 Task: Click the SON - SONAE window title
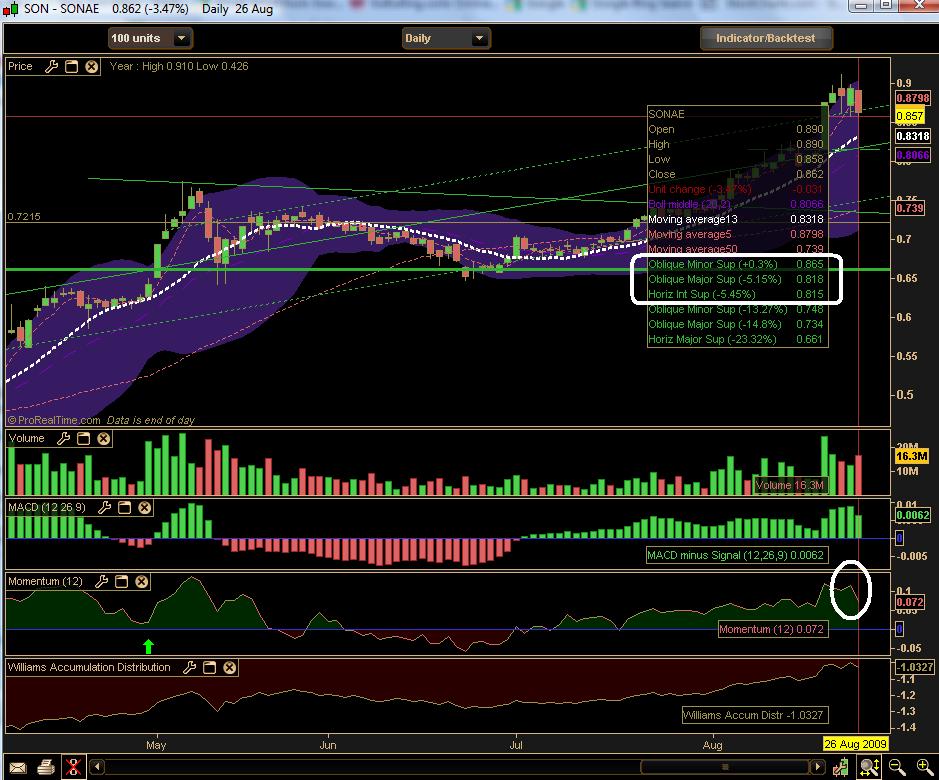(x=61, y=9)
